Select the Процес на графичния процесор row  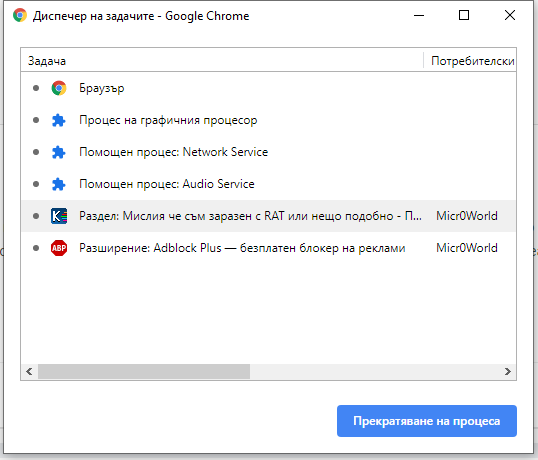(x=268, y=120)
